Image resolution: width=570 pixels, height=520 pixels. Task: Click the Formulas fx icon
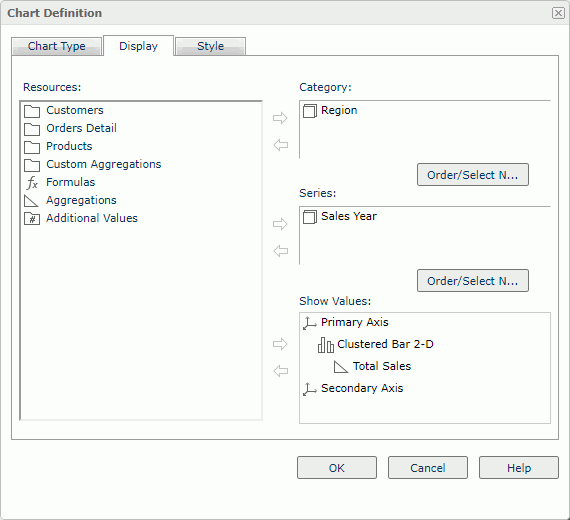pyautogui.click(x=32, y=183)
